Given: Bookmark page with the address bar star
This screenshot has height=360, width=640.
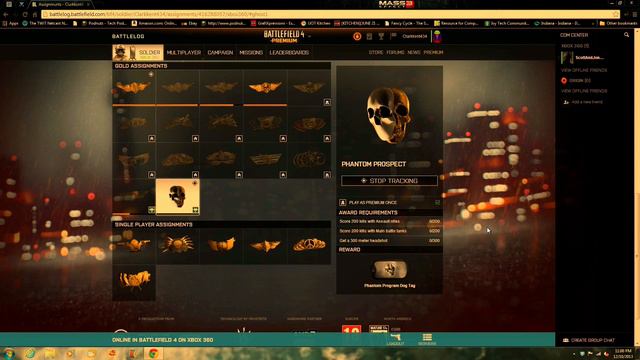Looking at the screenshot, I should click(x=616, y=14).
